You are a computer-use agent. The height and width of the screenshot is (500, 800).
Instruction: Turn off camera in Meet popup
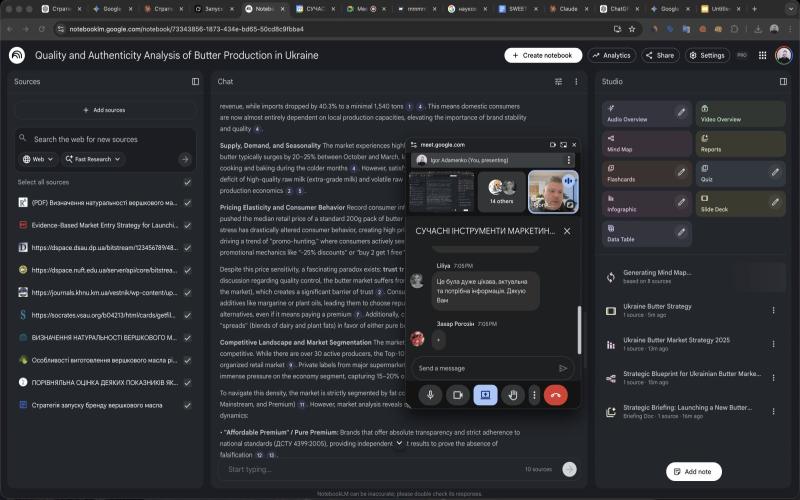[x=458, y=395]
